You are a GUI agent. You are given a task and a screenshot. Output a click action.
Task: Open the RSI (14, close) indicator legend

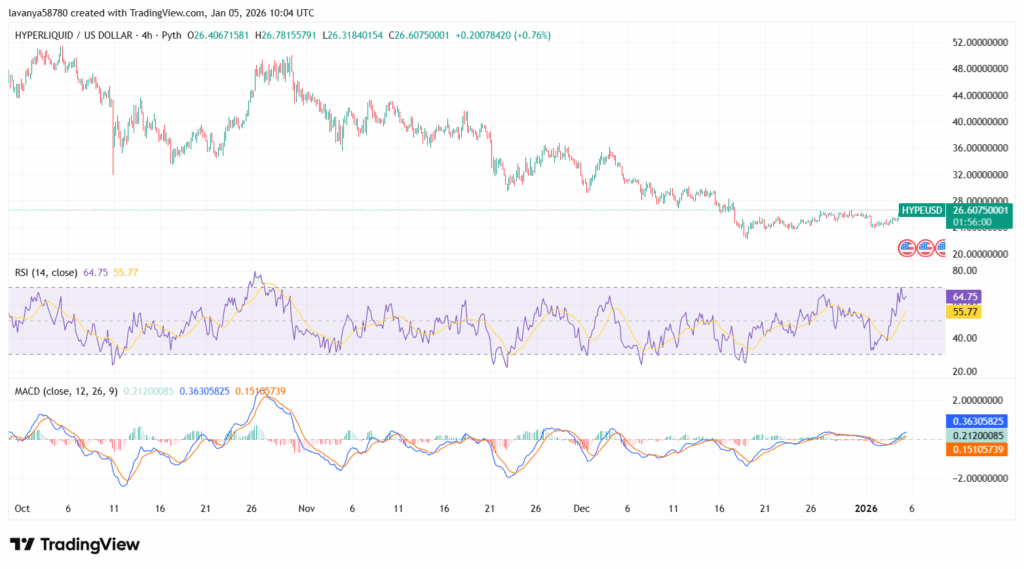(48, 271)
